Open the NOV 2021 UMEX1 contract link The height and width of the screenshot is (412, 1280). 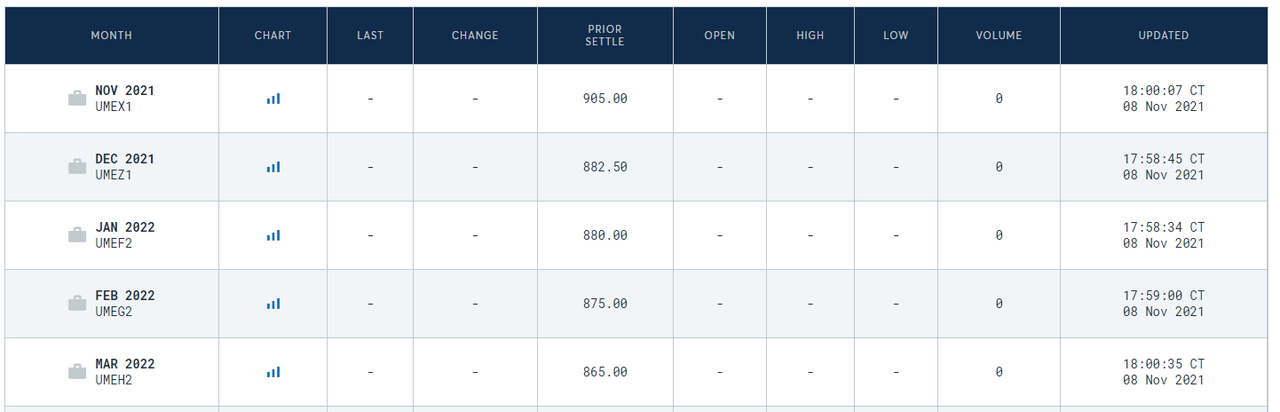click(125, 98)
